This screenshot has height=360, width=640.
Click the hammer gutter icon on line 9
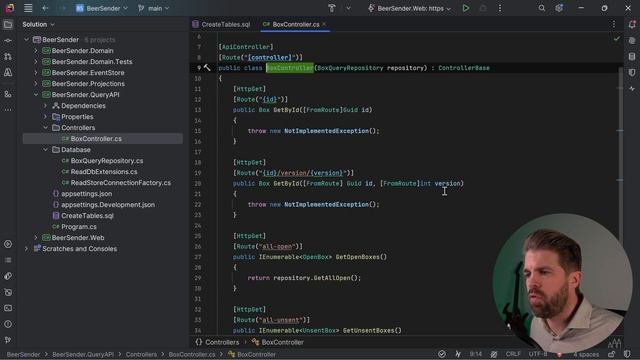[x=207, y=68]
